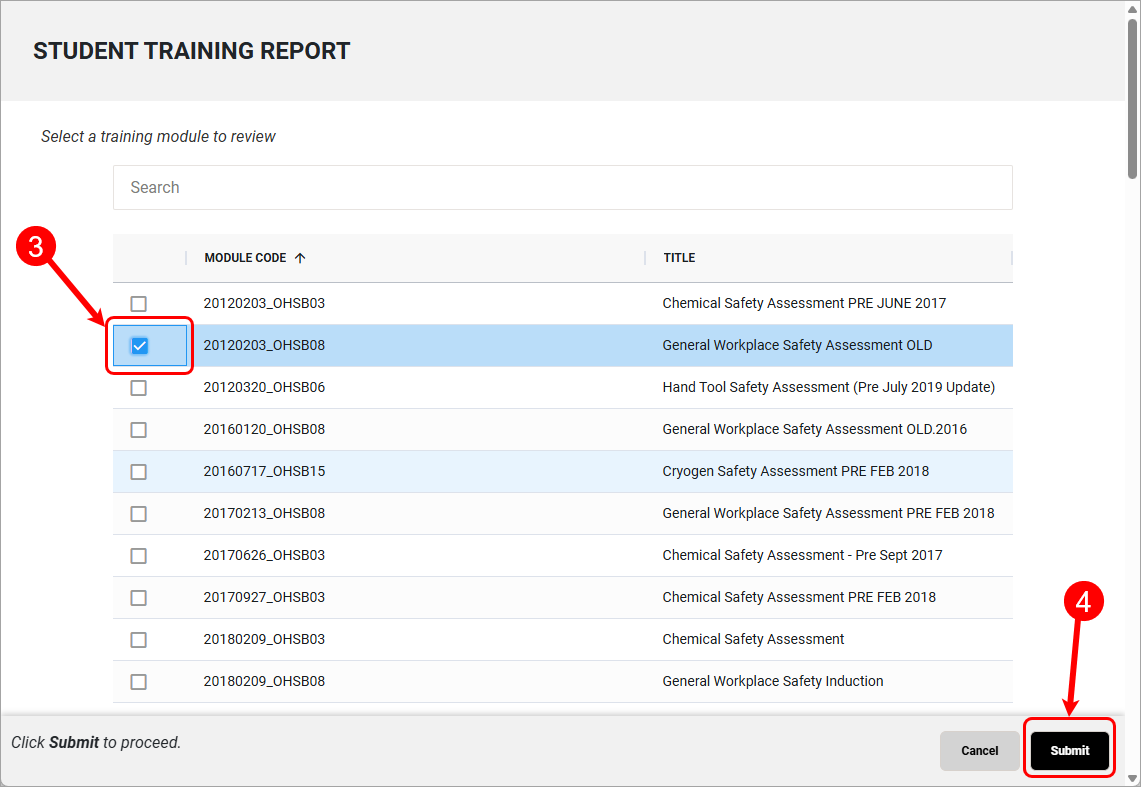Click the vertical scrollbar thumb

coord(1132,98)
